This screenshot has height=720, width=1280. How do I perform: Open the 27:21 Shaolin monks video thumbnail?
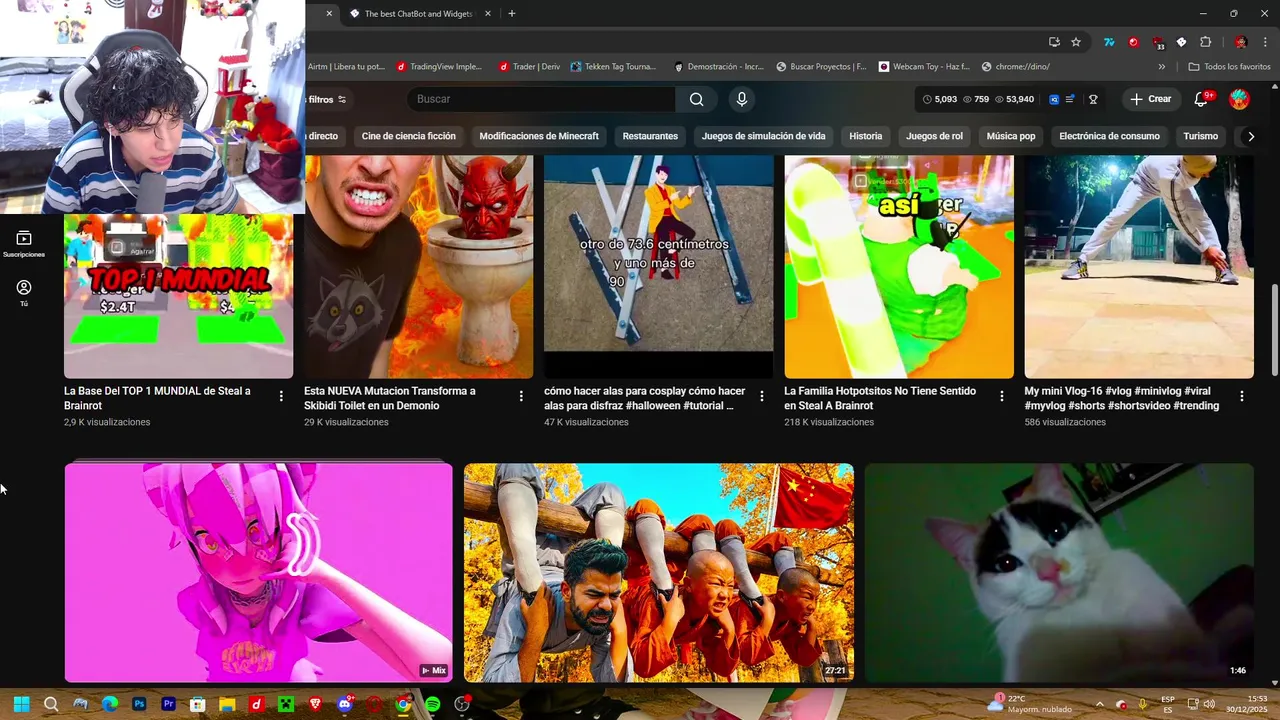coord(659,572)
